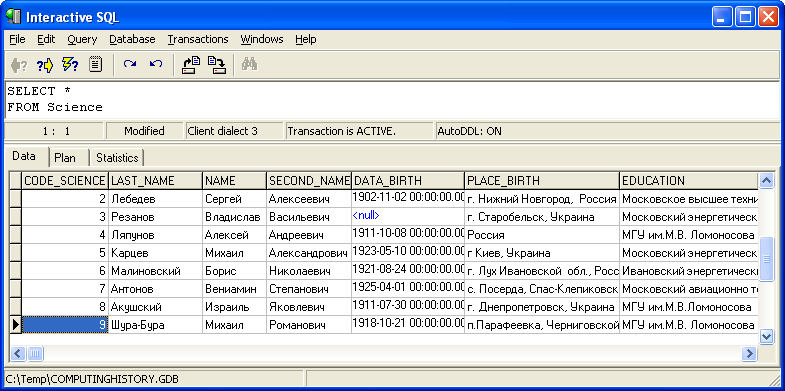The height and width of the screenshot is (391, 785).
Task: Click the 'Client dialect 3' status panel
Action: (x=234, y=131)
